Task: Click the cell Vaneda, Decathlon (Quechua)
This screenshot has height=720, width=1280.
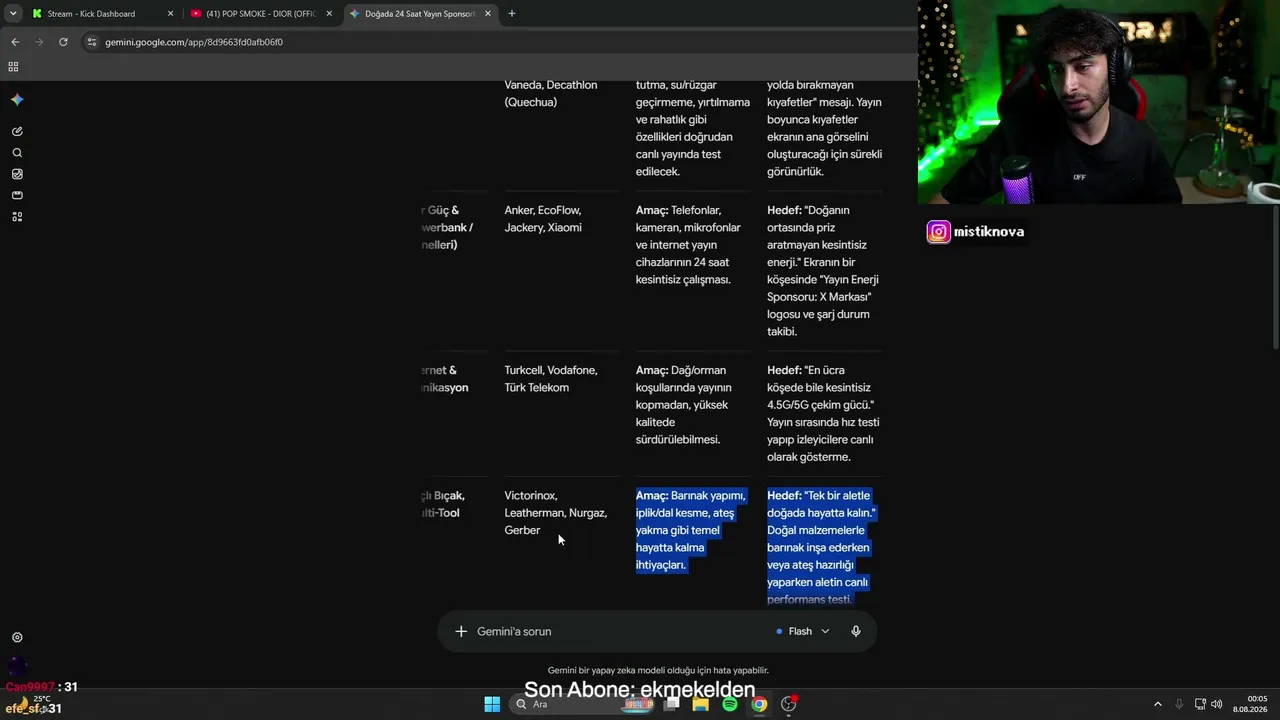Action: point(551,93)
